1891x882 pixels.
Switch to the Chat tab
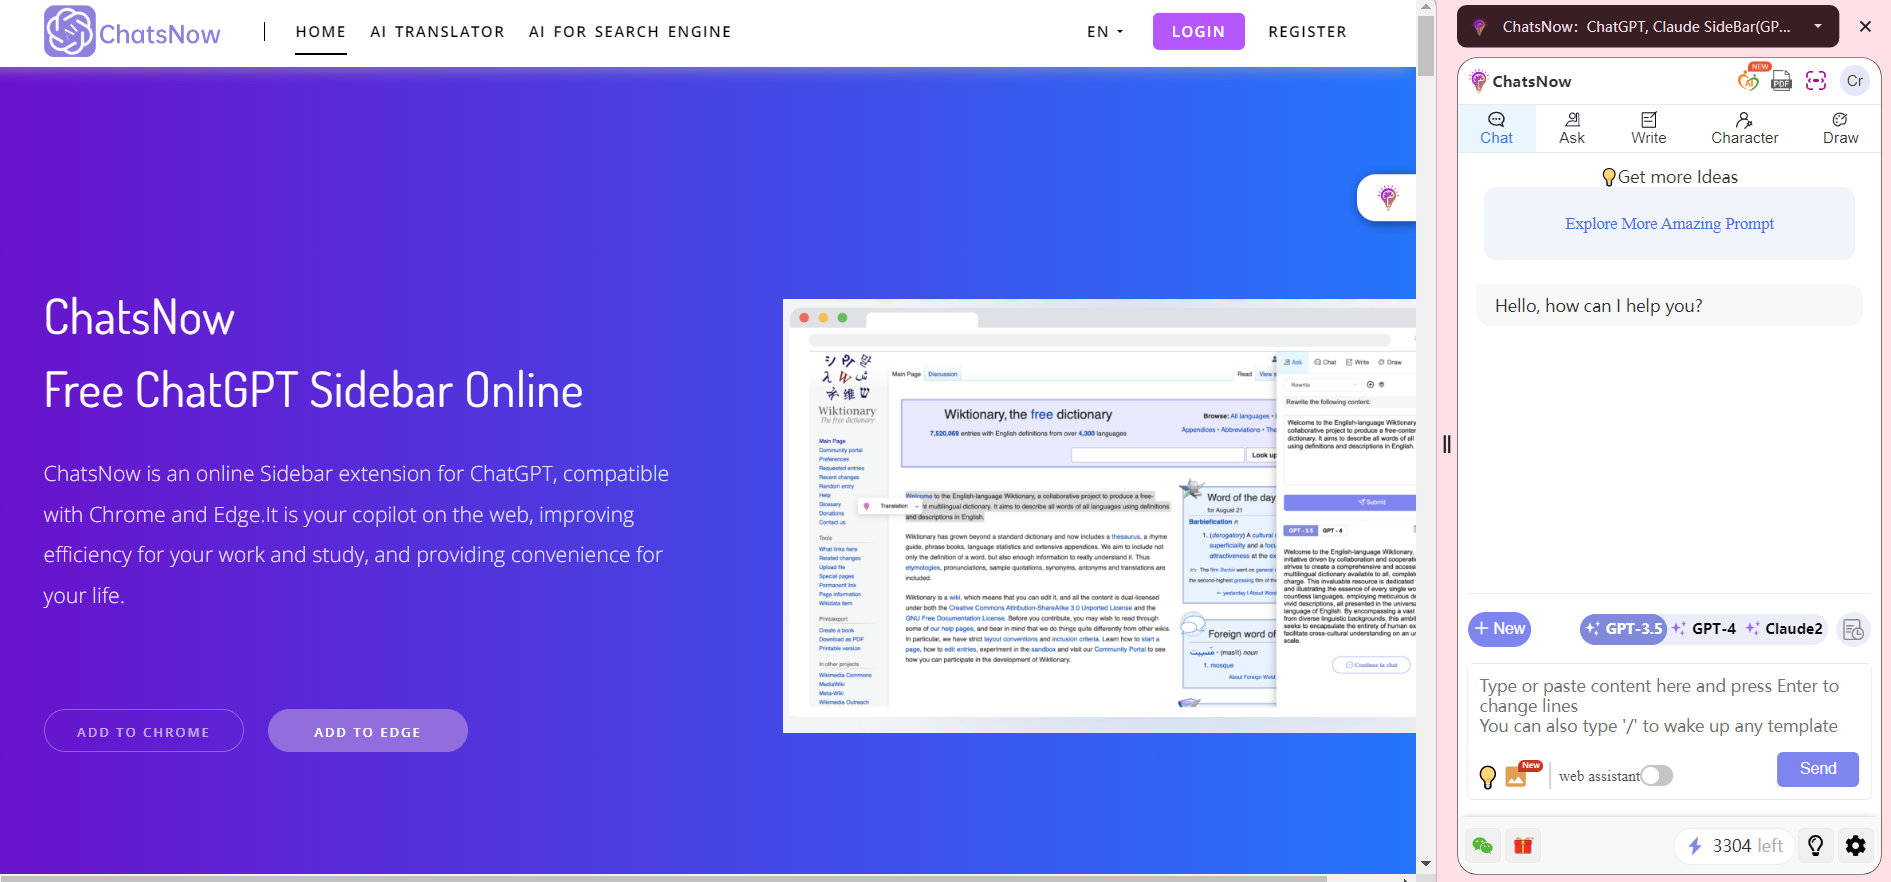point(1497,129)
